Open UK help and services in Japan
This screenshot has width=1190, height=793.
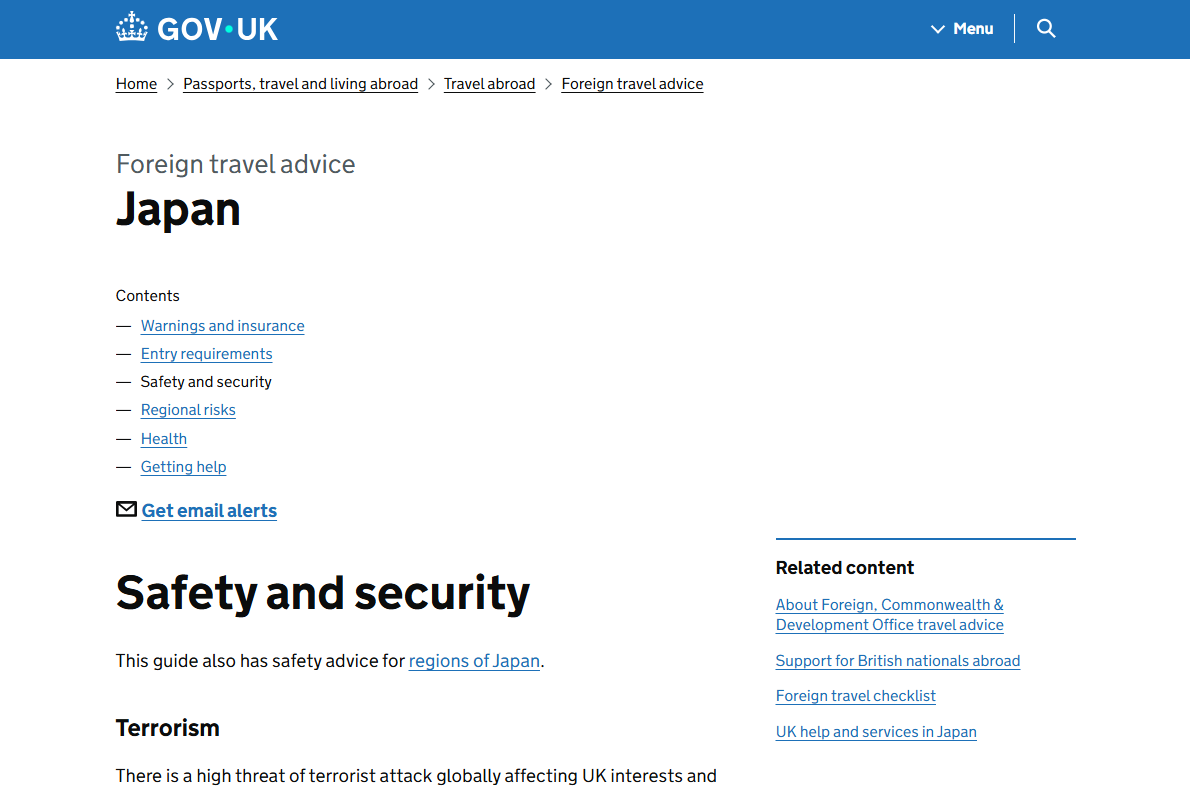(876, 732)
